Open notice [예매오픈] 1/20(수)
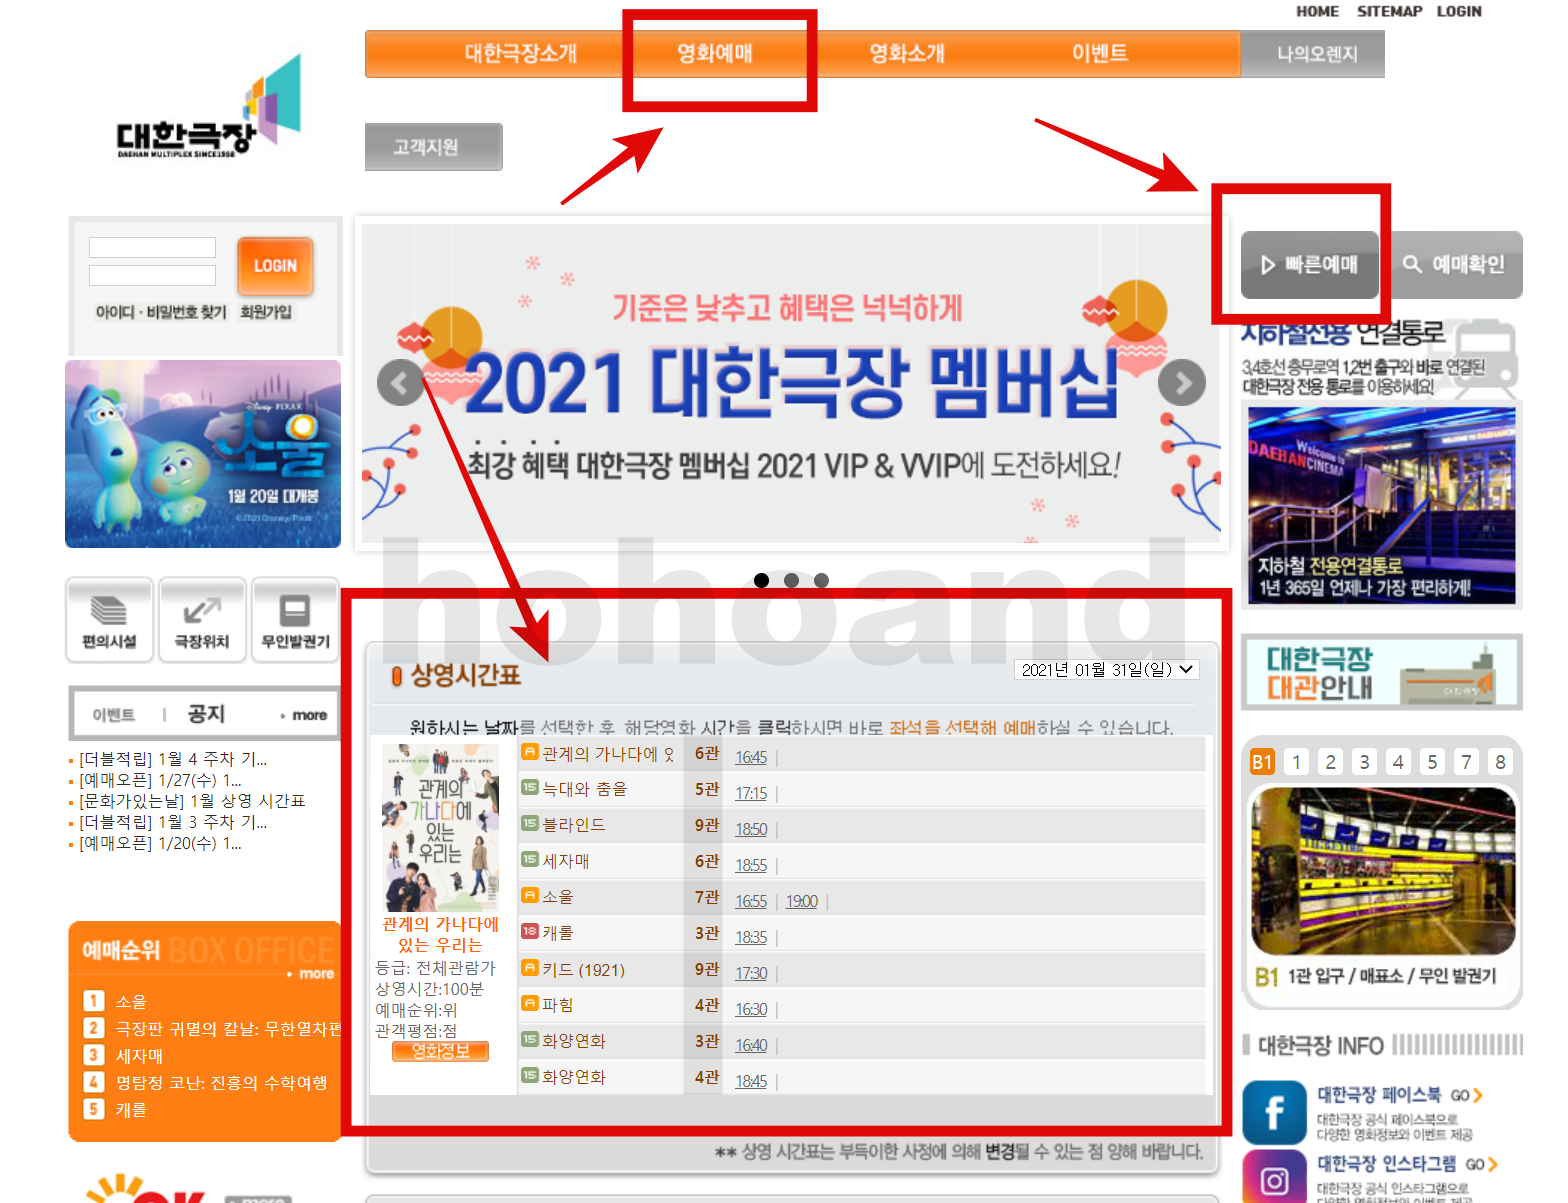The width and height of the screenshot is (1568, 1203). coord(160,843)
